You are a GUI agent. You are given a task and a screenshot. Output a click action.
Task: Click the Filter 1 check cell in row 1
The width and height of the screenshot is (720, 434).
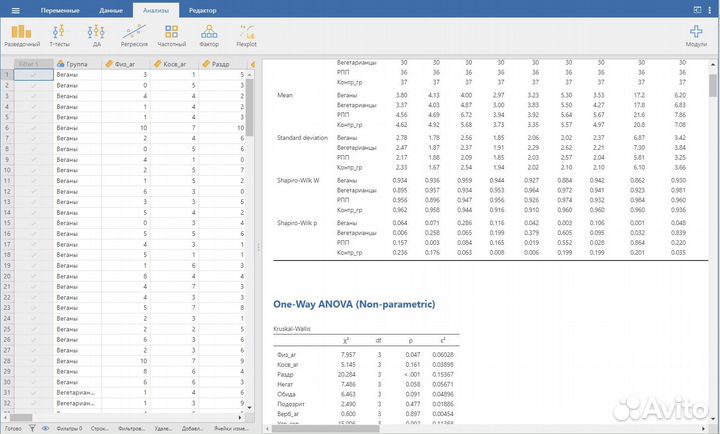[x=34, y=74]
